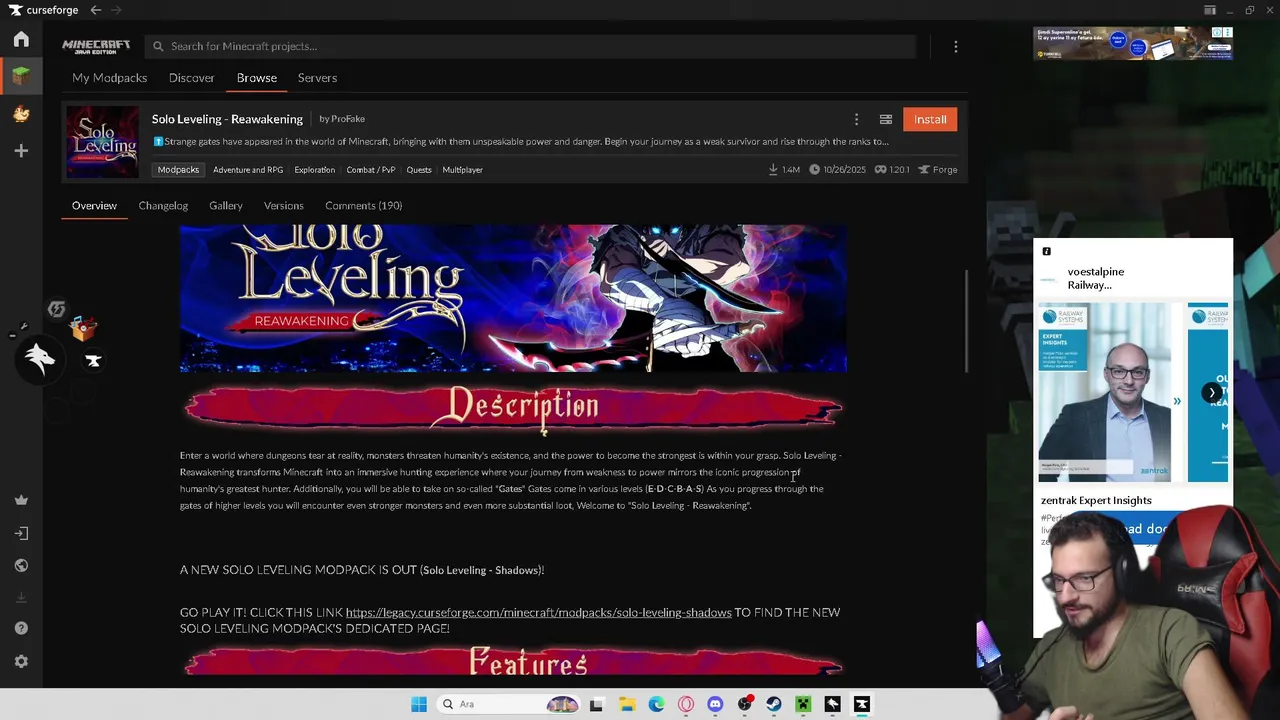Click the lightning bolt overlay icon

pyautogui.click(x=56, y=309)
